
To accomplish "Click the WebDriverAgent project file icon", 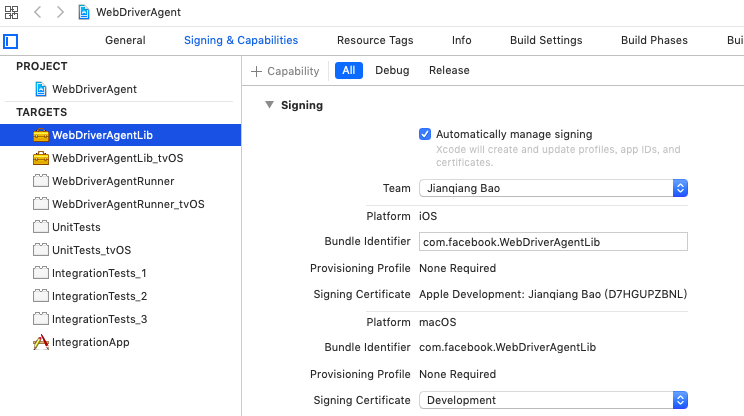I will coord(41,89).
